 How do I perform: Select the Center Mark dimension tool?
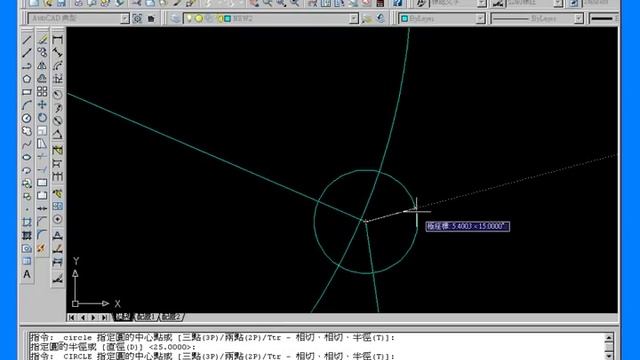coord(58,219)
